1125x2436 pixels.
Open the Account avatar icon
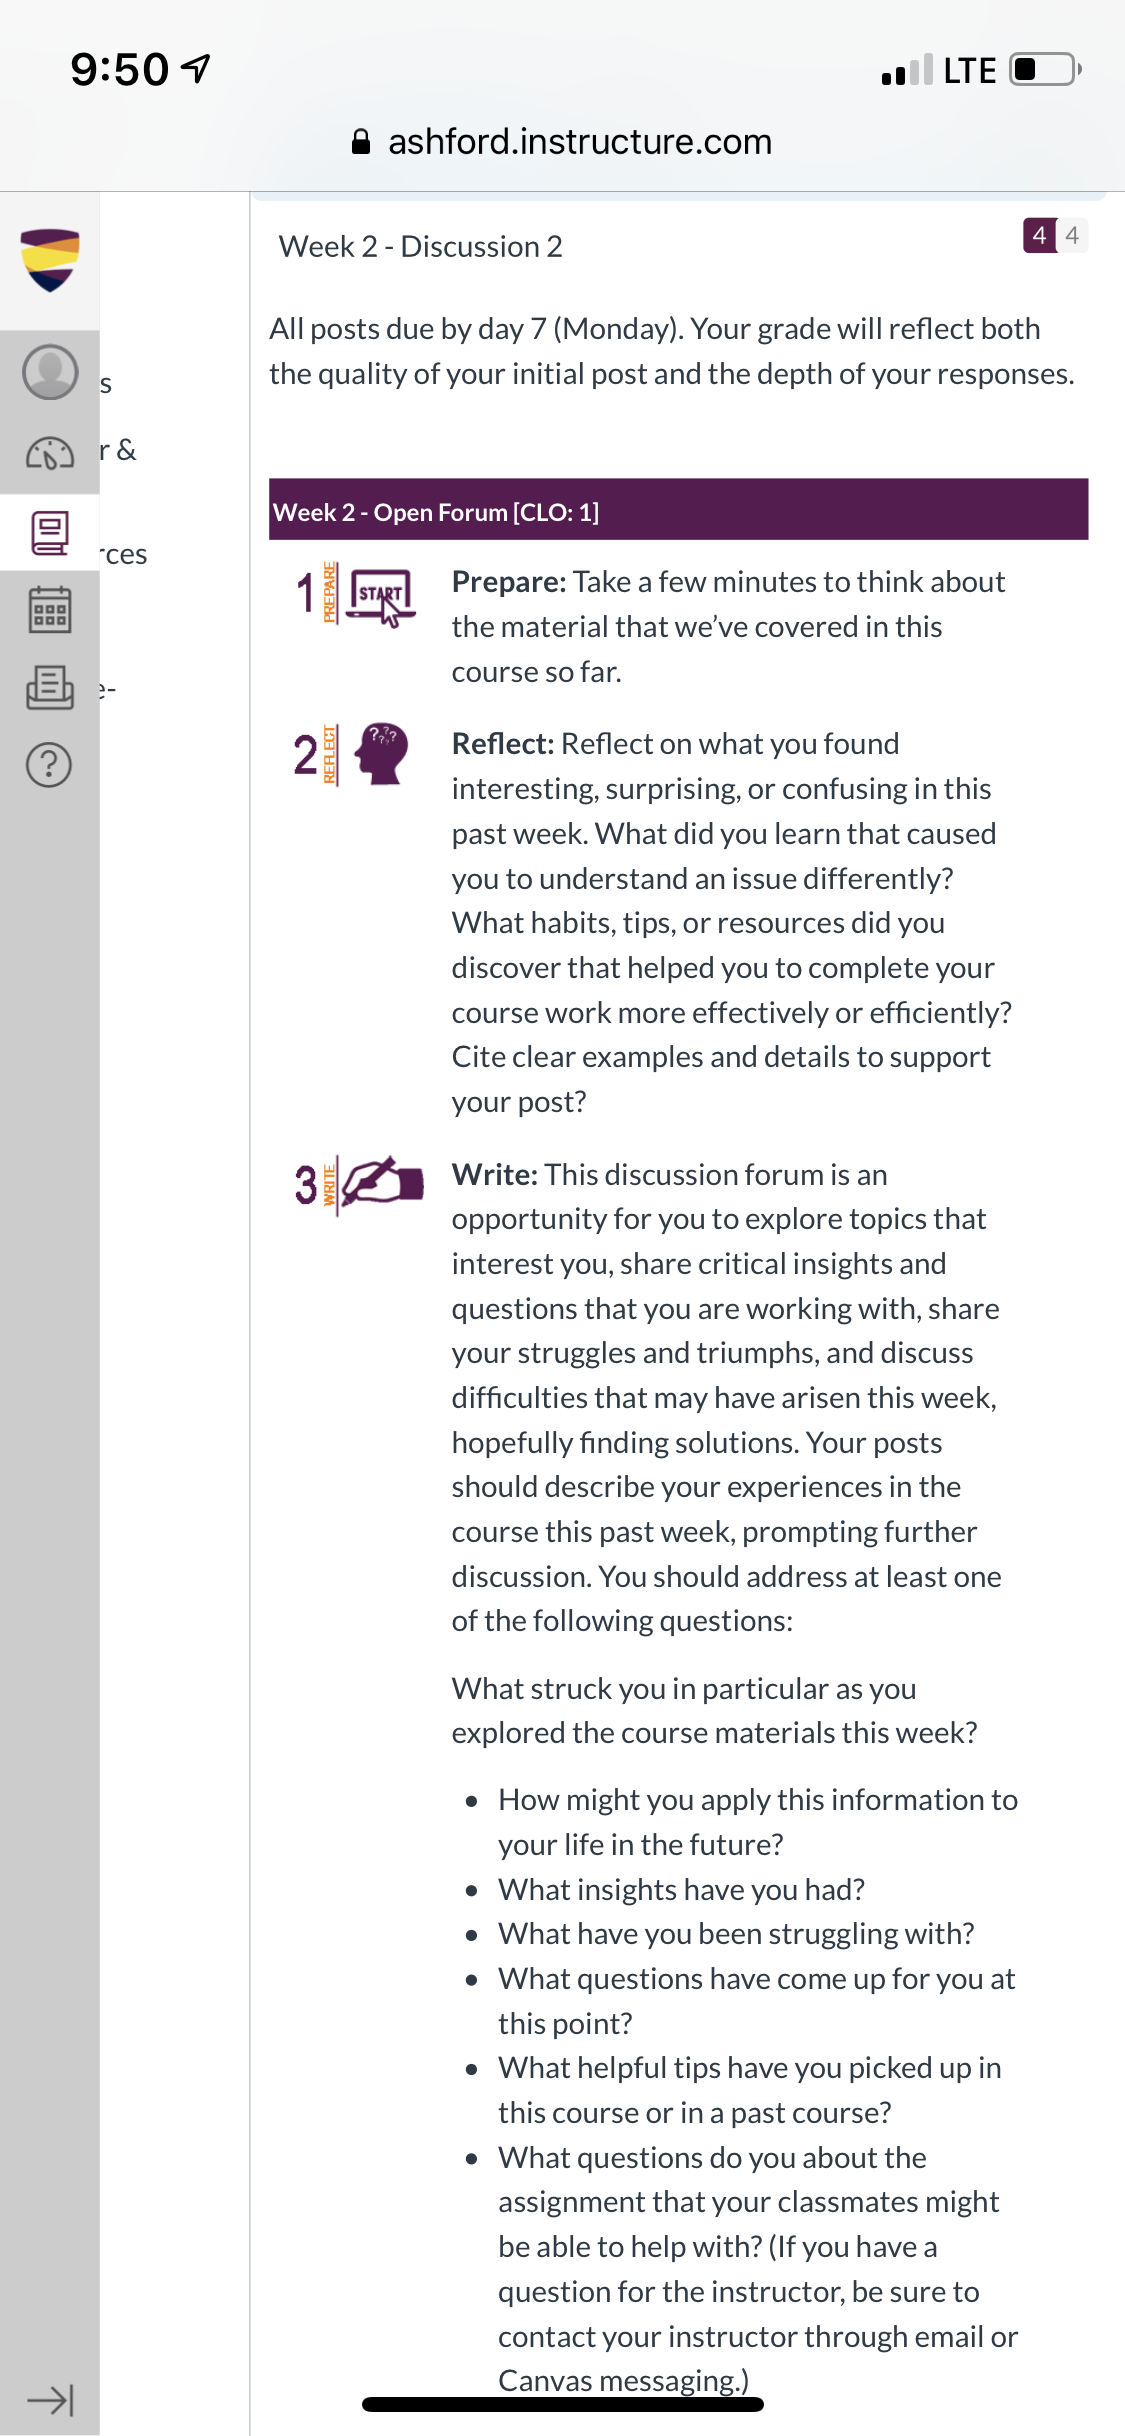pyautogui.click(x=49, y=372)
